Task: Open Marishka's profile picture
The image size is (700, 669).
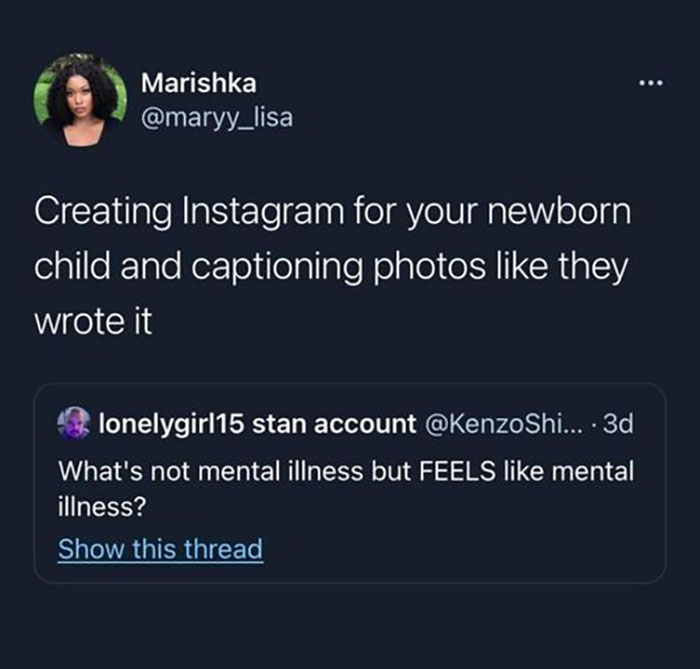Action: [80, 100]
